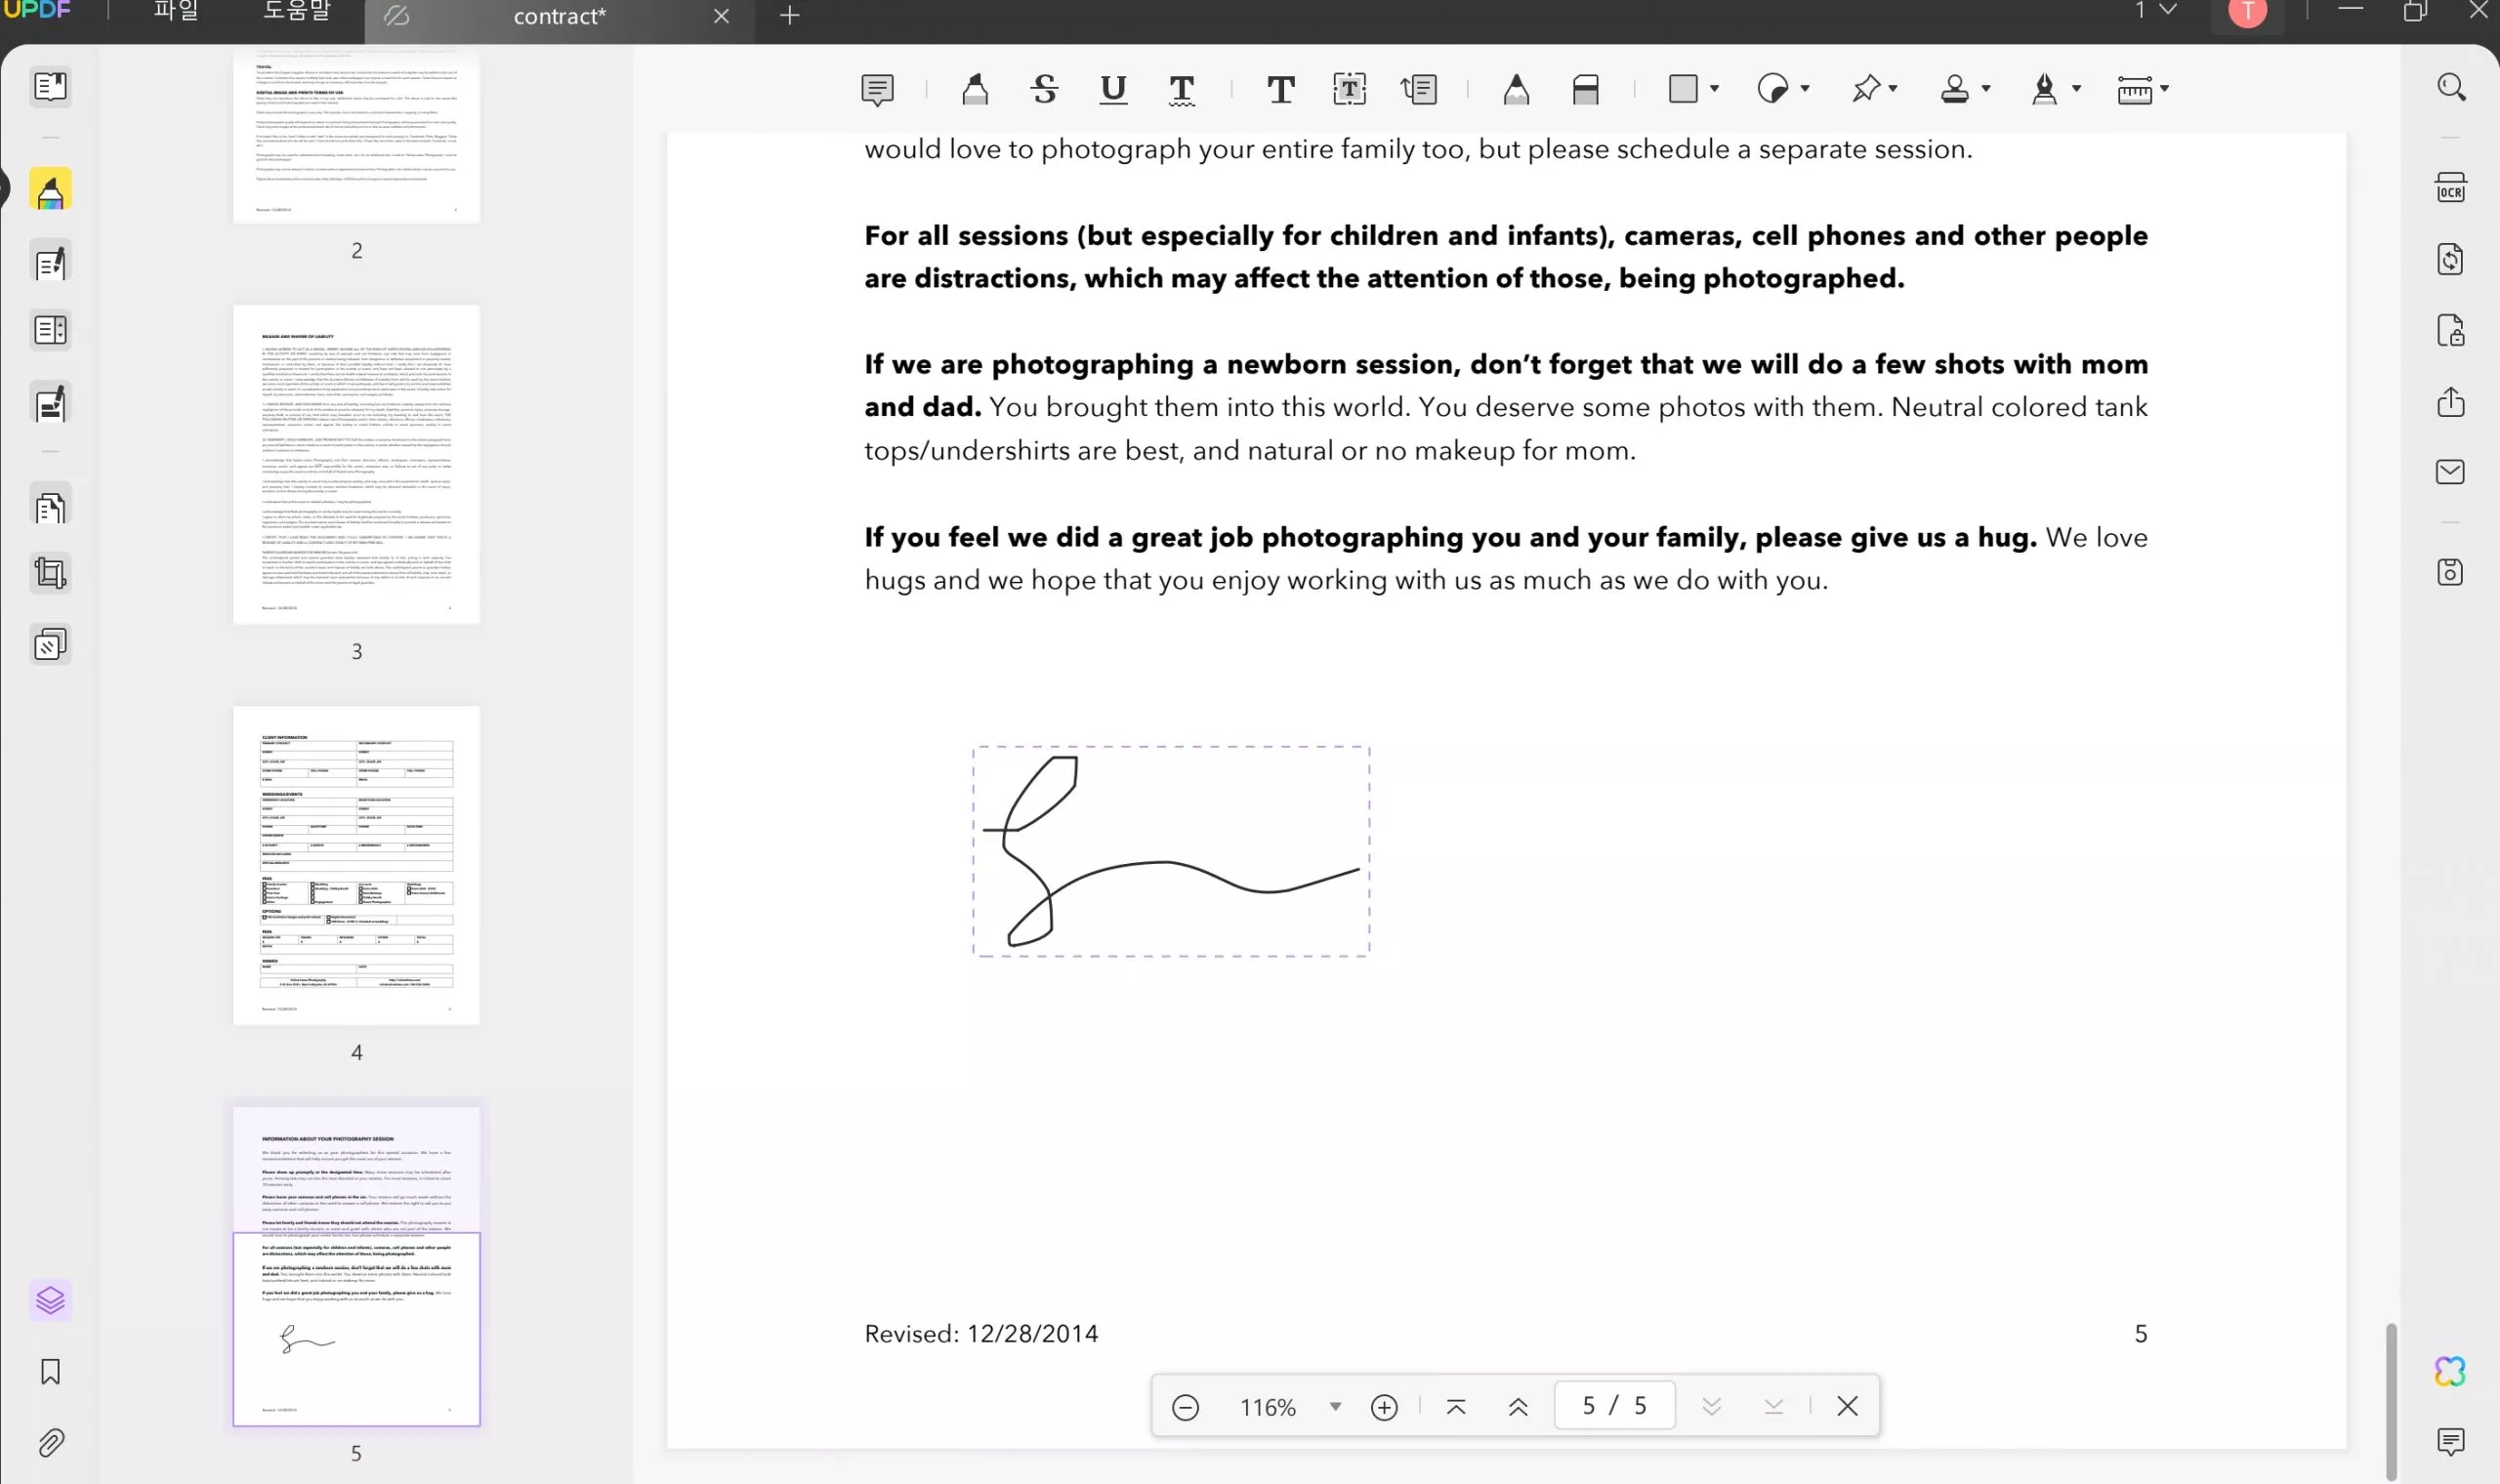The width and height of the screenshot is (2500, 1484).
Task: Expand pin attachment options arrow
Action: point(1894,89)
